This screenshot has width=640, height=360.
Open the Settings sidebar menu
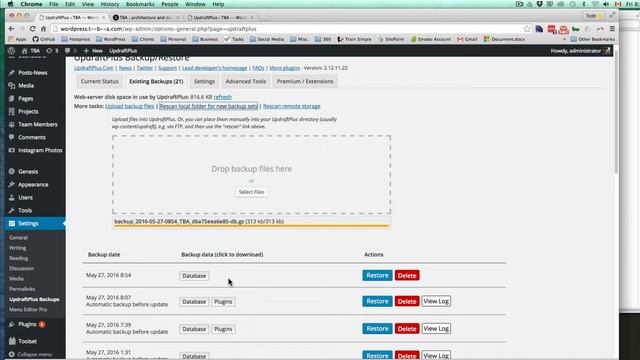[x=35, y=223]
